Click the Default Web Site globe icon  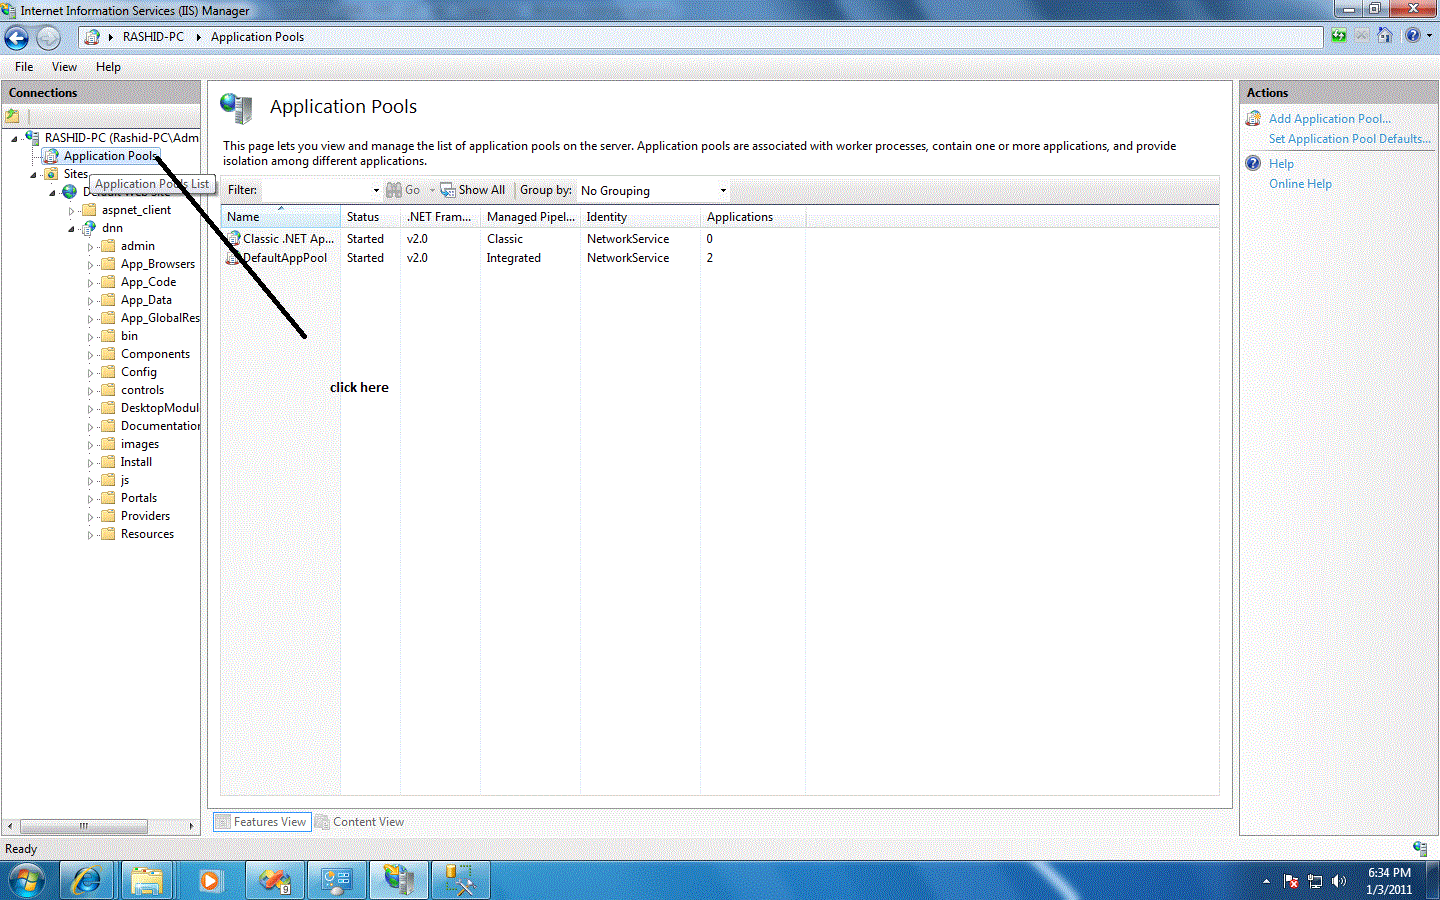[x=69, y=192]
